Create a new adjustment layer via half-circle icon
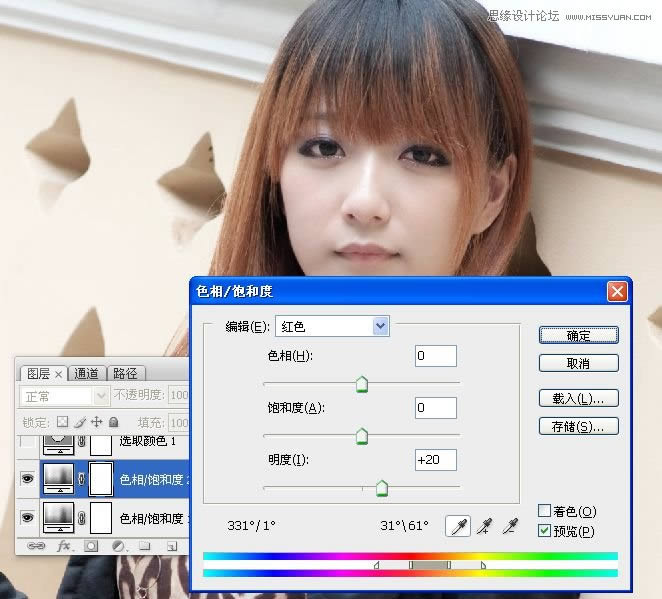The height and width of the screenshot is (599, 662). 118,547
